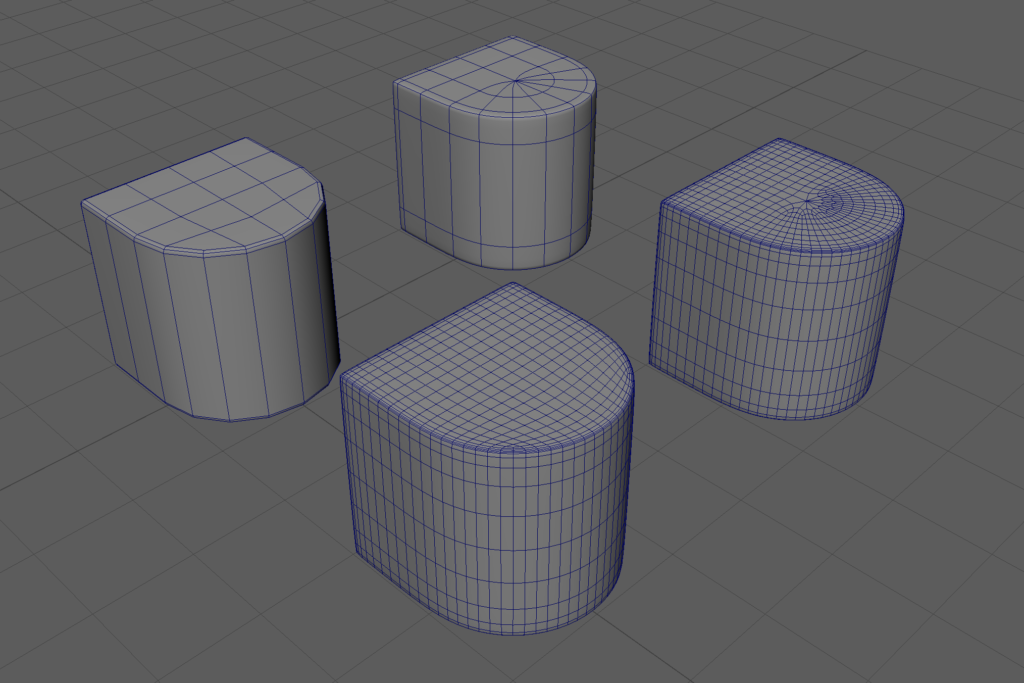
Task: Click the bottom edge of the left low-poly mesh
Action: (230, 420)
